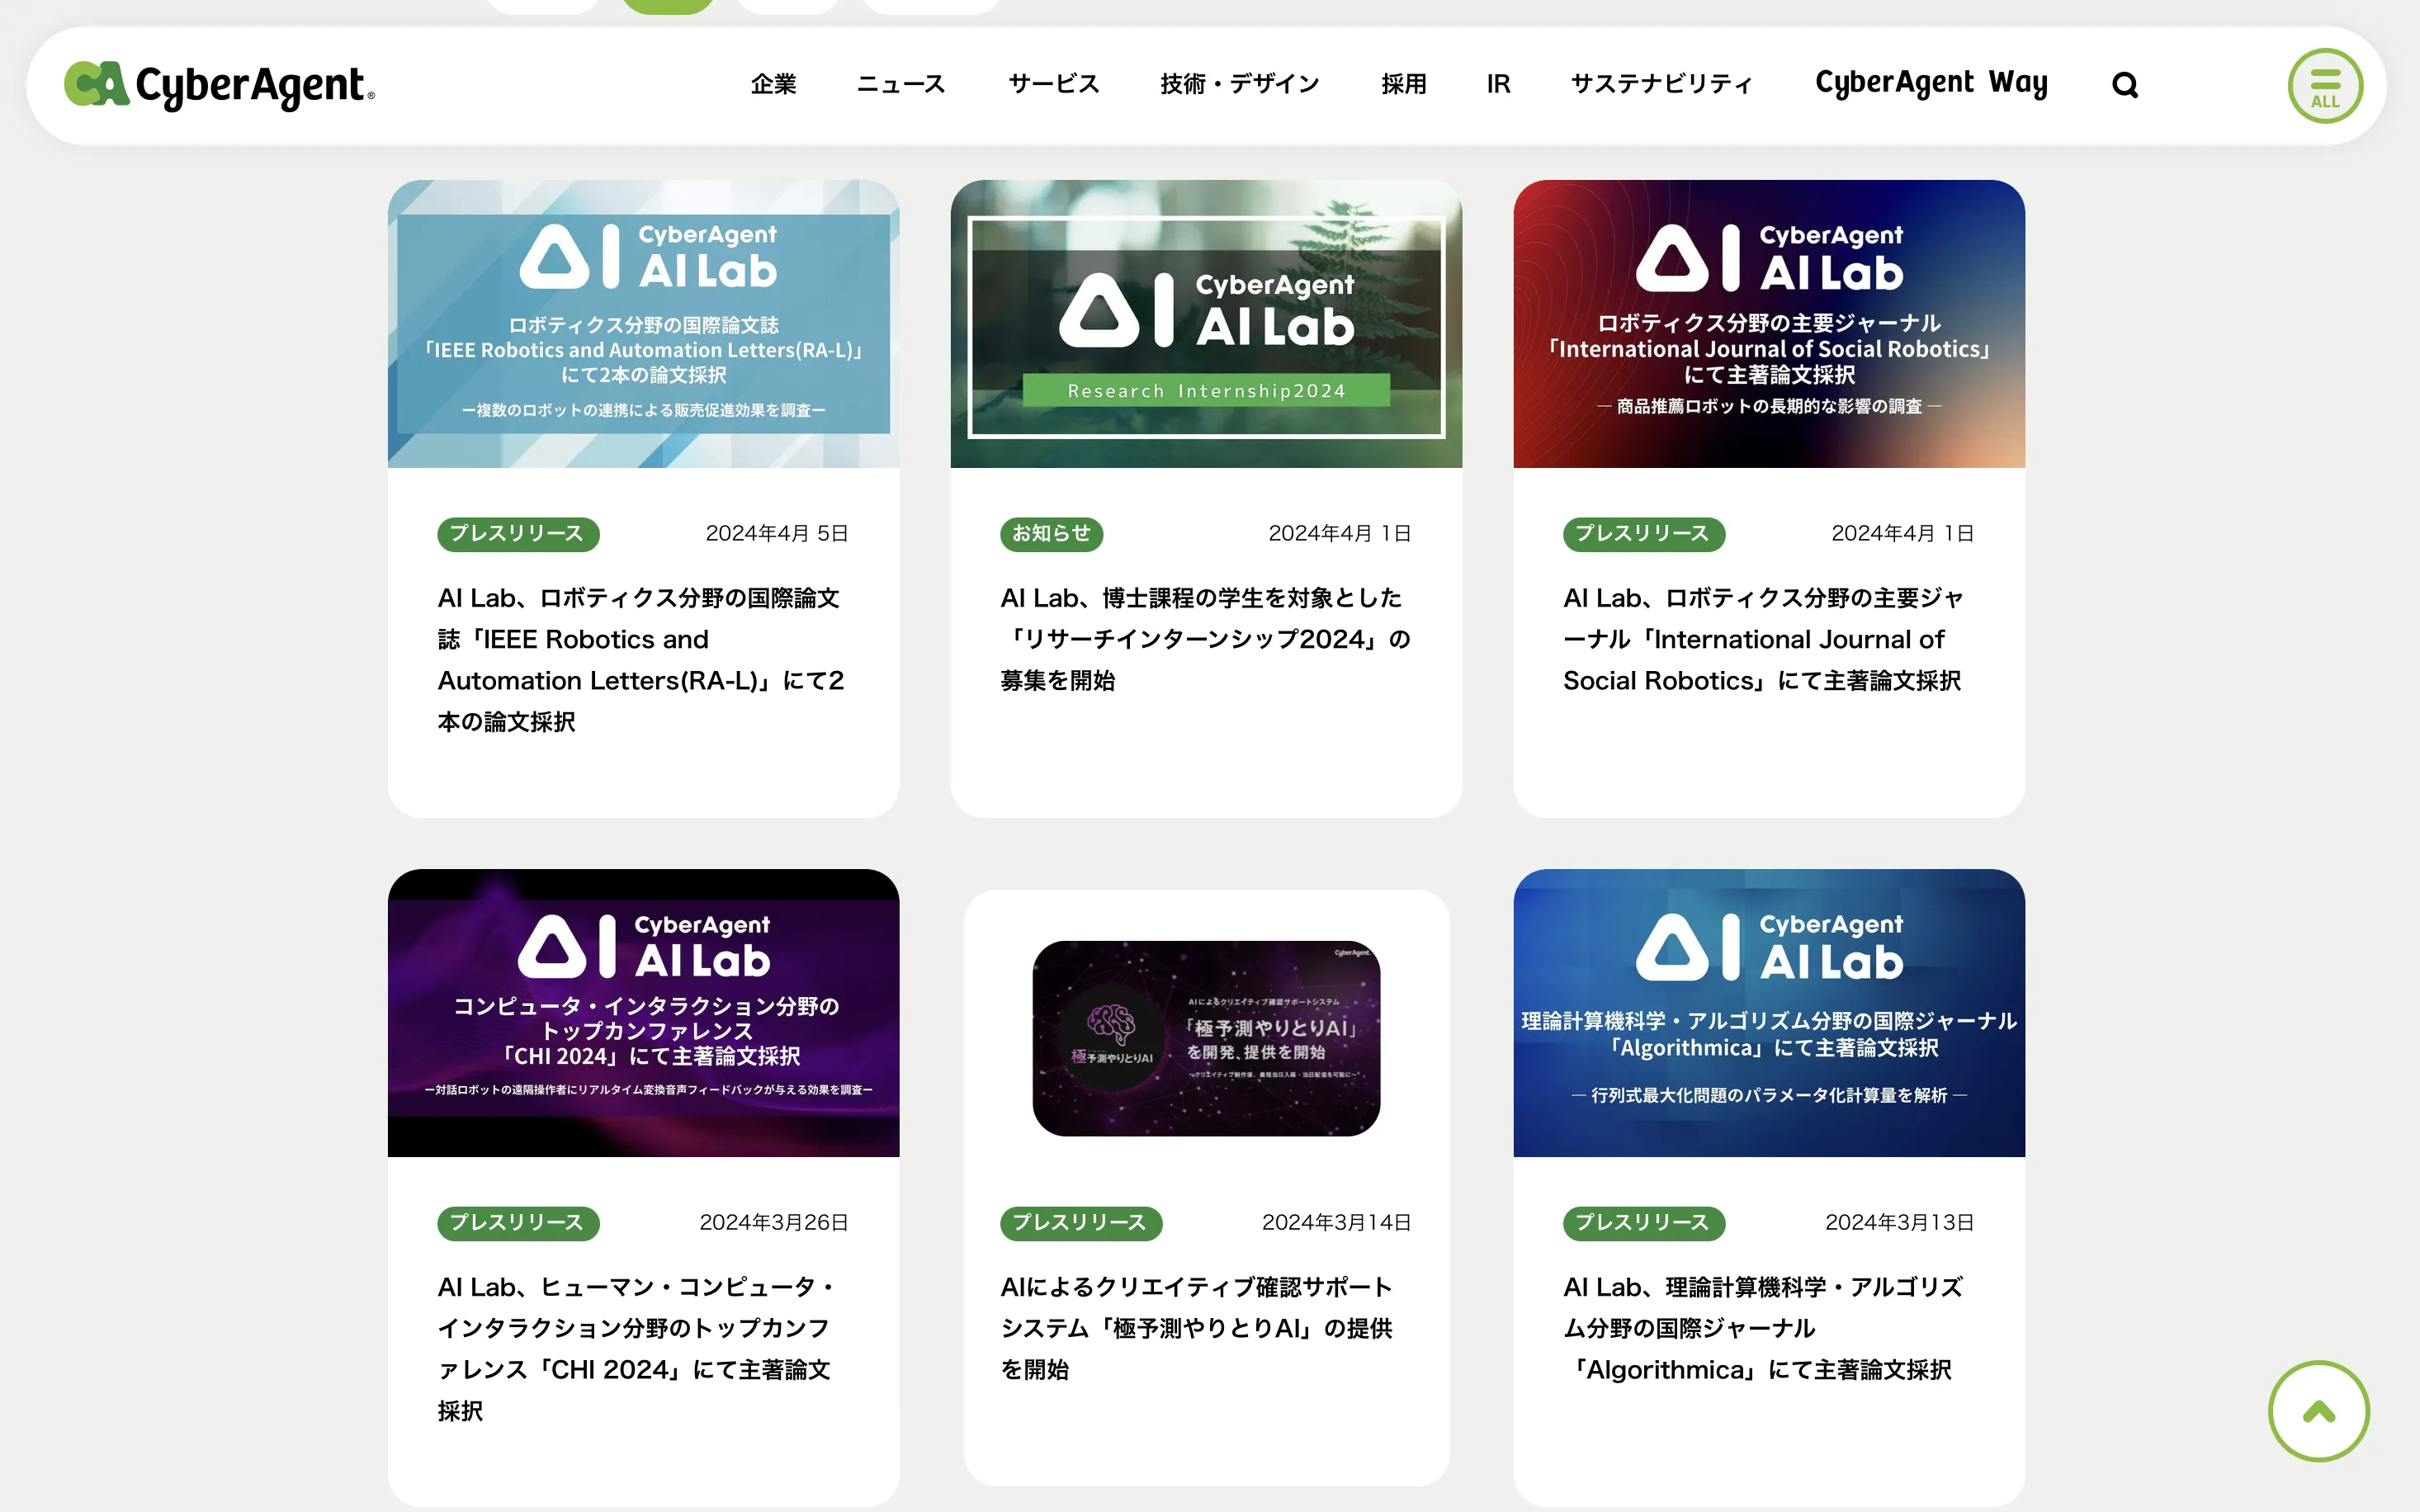The height and width of the screenshot is (1512, 2420).
Task: Click the date 2024年3月13日
Action: pos(1900,1223)
